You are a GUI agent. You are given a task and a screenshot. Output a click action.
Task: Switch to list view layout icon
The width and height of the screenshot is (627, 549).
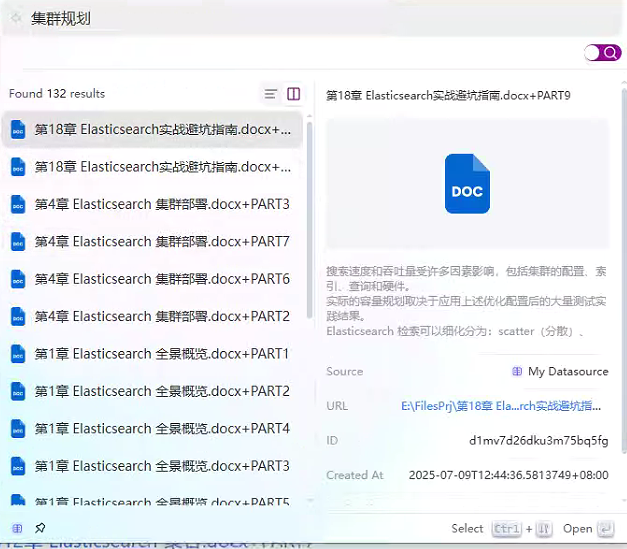271,94
